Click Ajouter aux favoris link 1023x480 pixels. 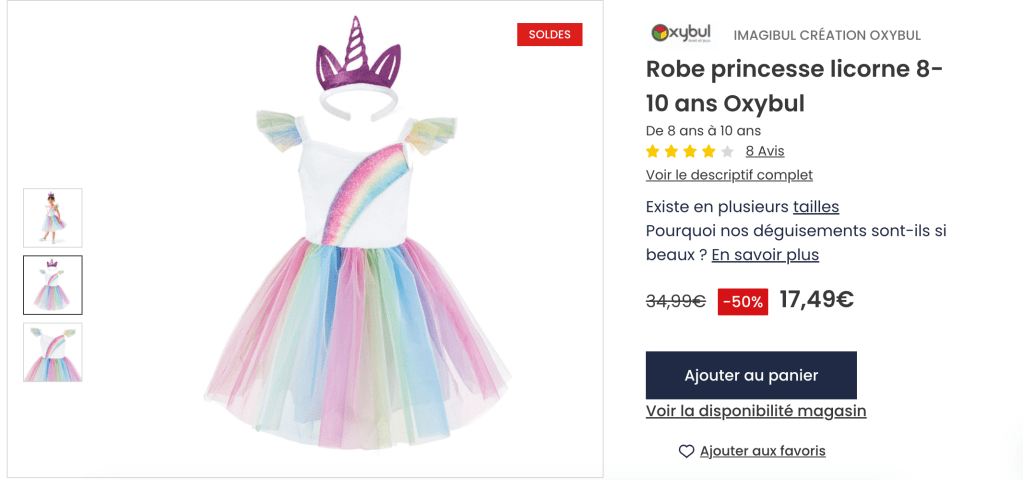click(763, 451)
